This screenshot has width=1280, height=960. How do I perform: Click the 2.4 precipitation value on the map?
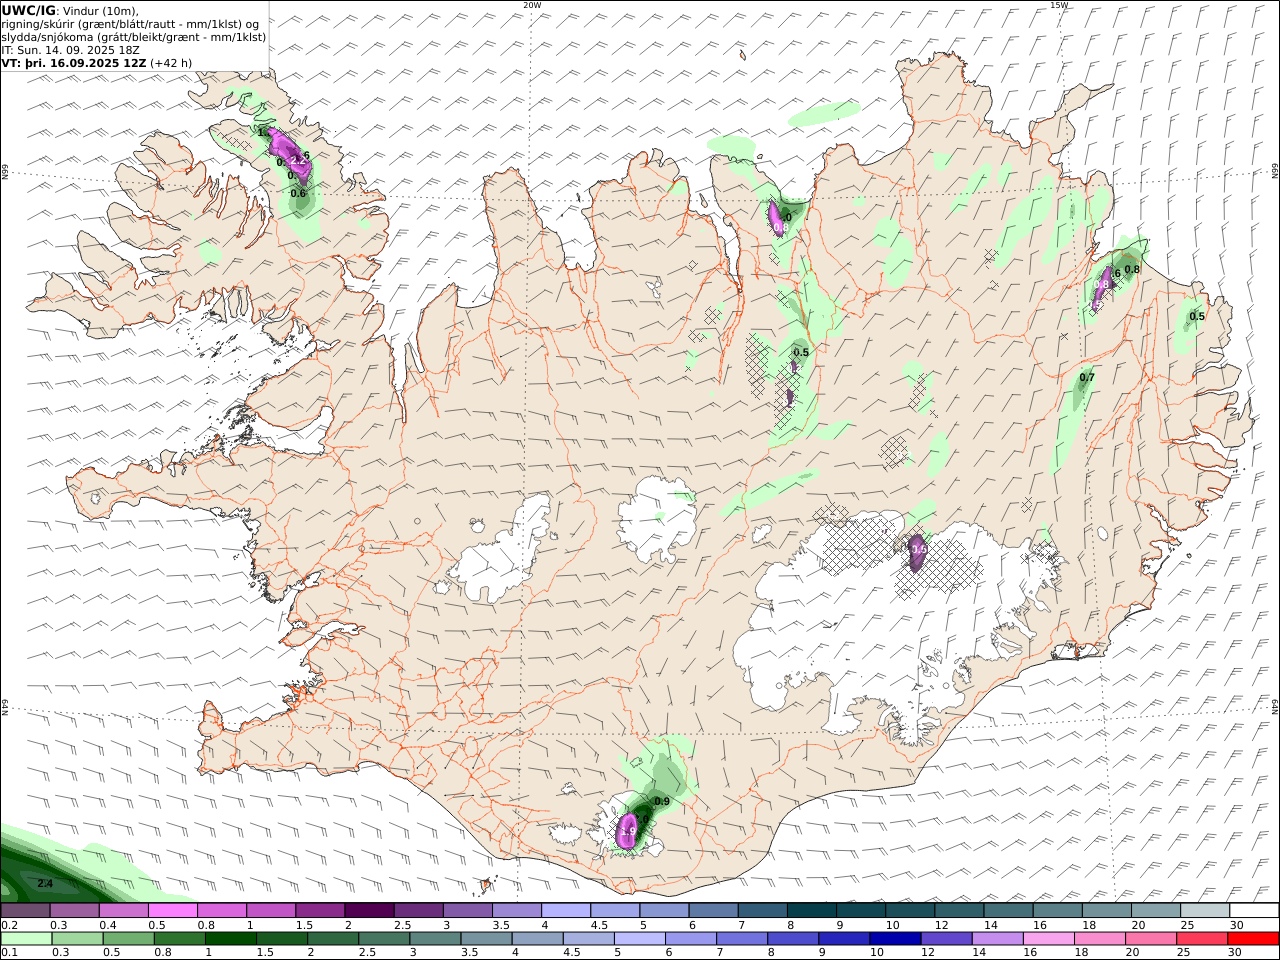point(45,884)
